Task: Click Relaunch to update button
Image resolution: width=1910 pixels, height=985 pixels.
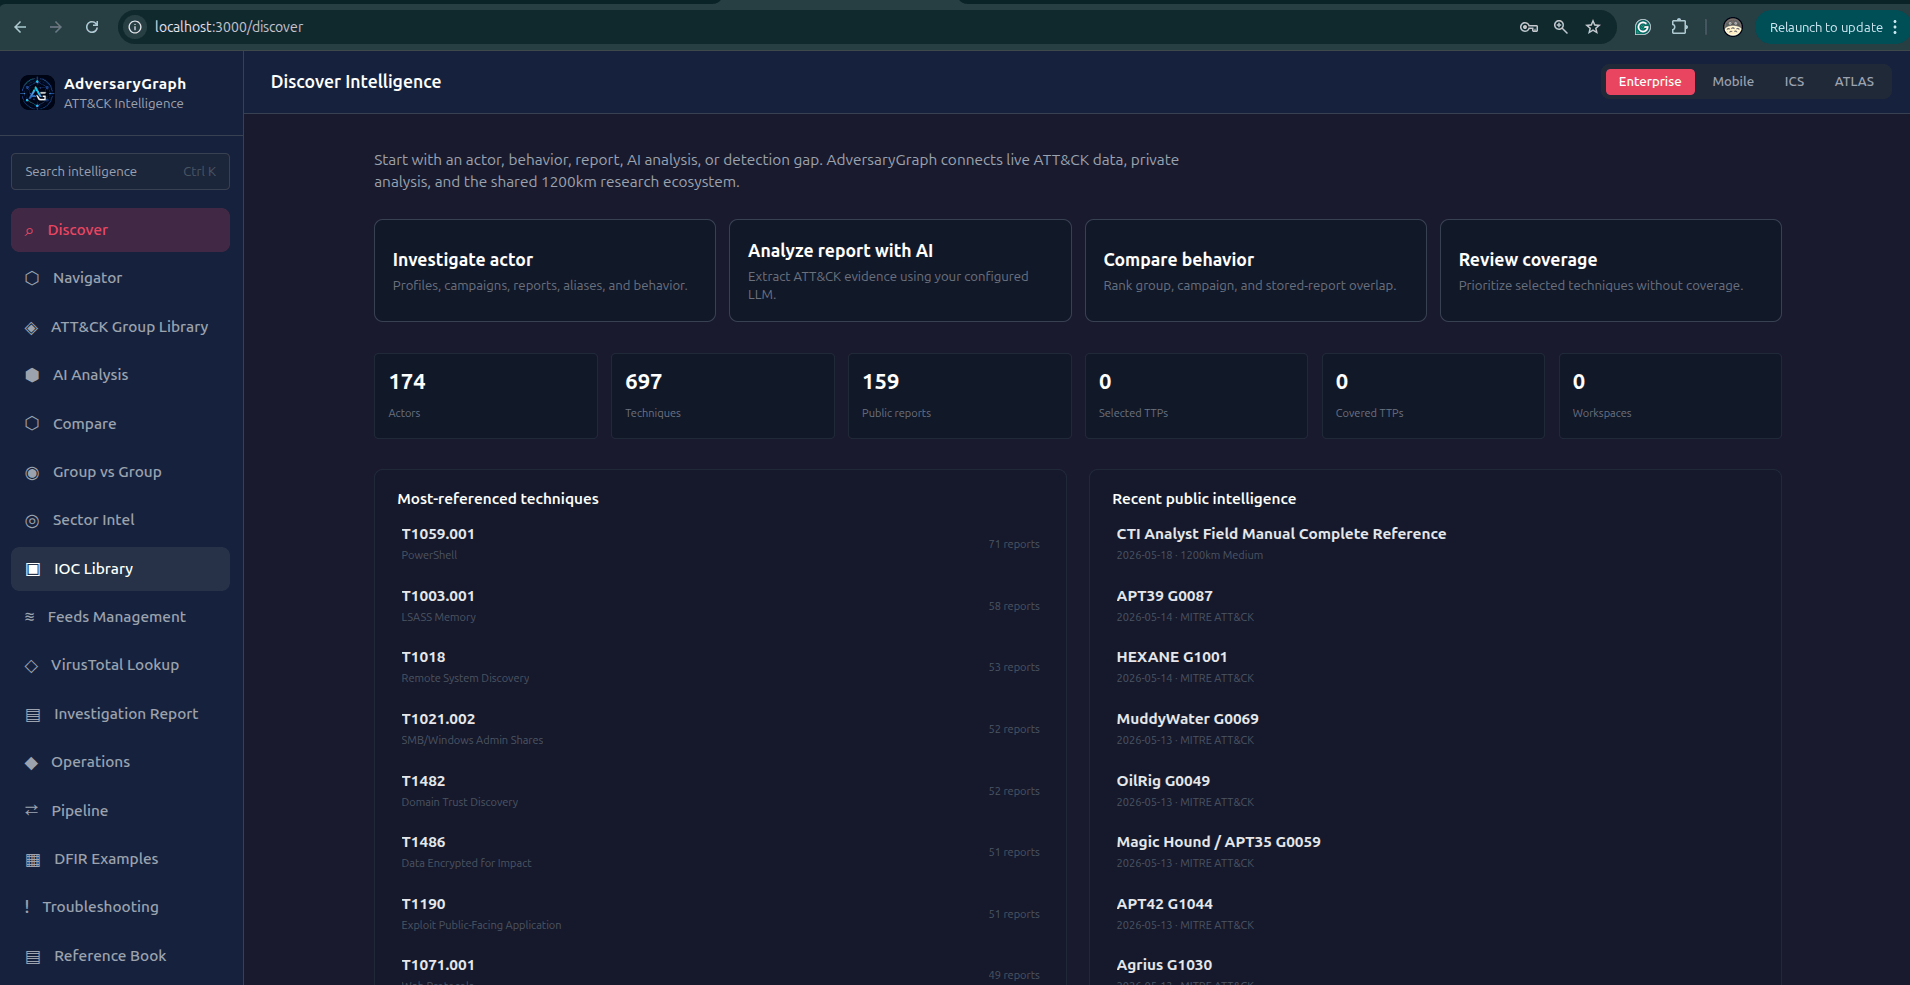Action: click(1825, 27)
